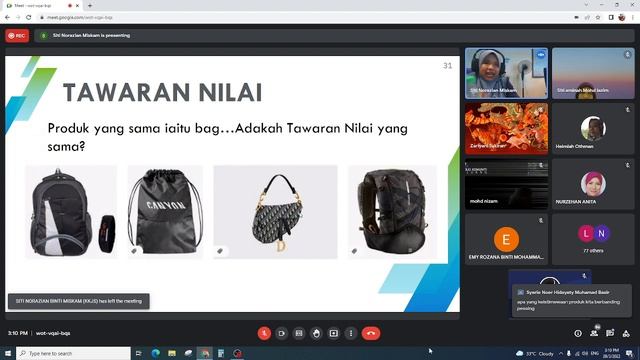Click the share page icon in address bar
Image resolution: width=640 pixels, height=360 pixels.
(587, 18)
